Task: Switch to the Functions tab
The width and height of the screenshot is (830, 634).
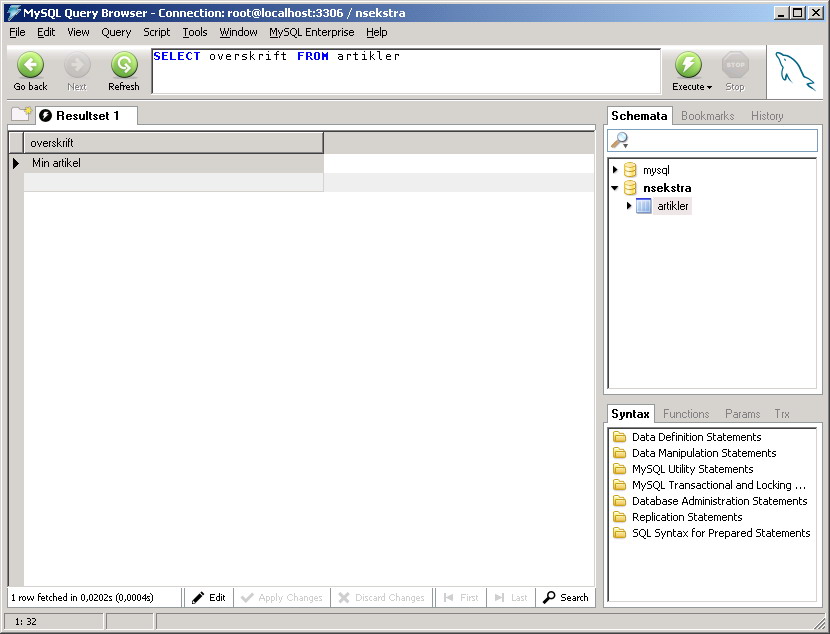Action: click(686, 414)
